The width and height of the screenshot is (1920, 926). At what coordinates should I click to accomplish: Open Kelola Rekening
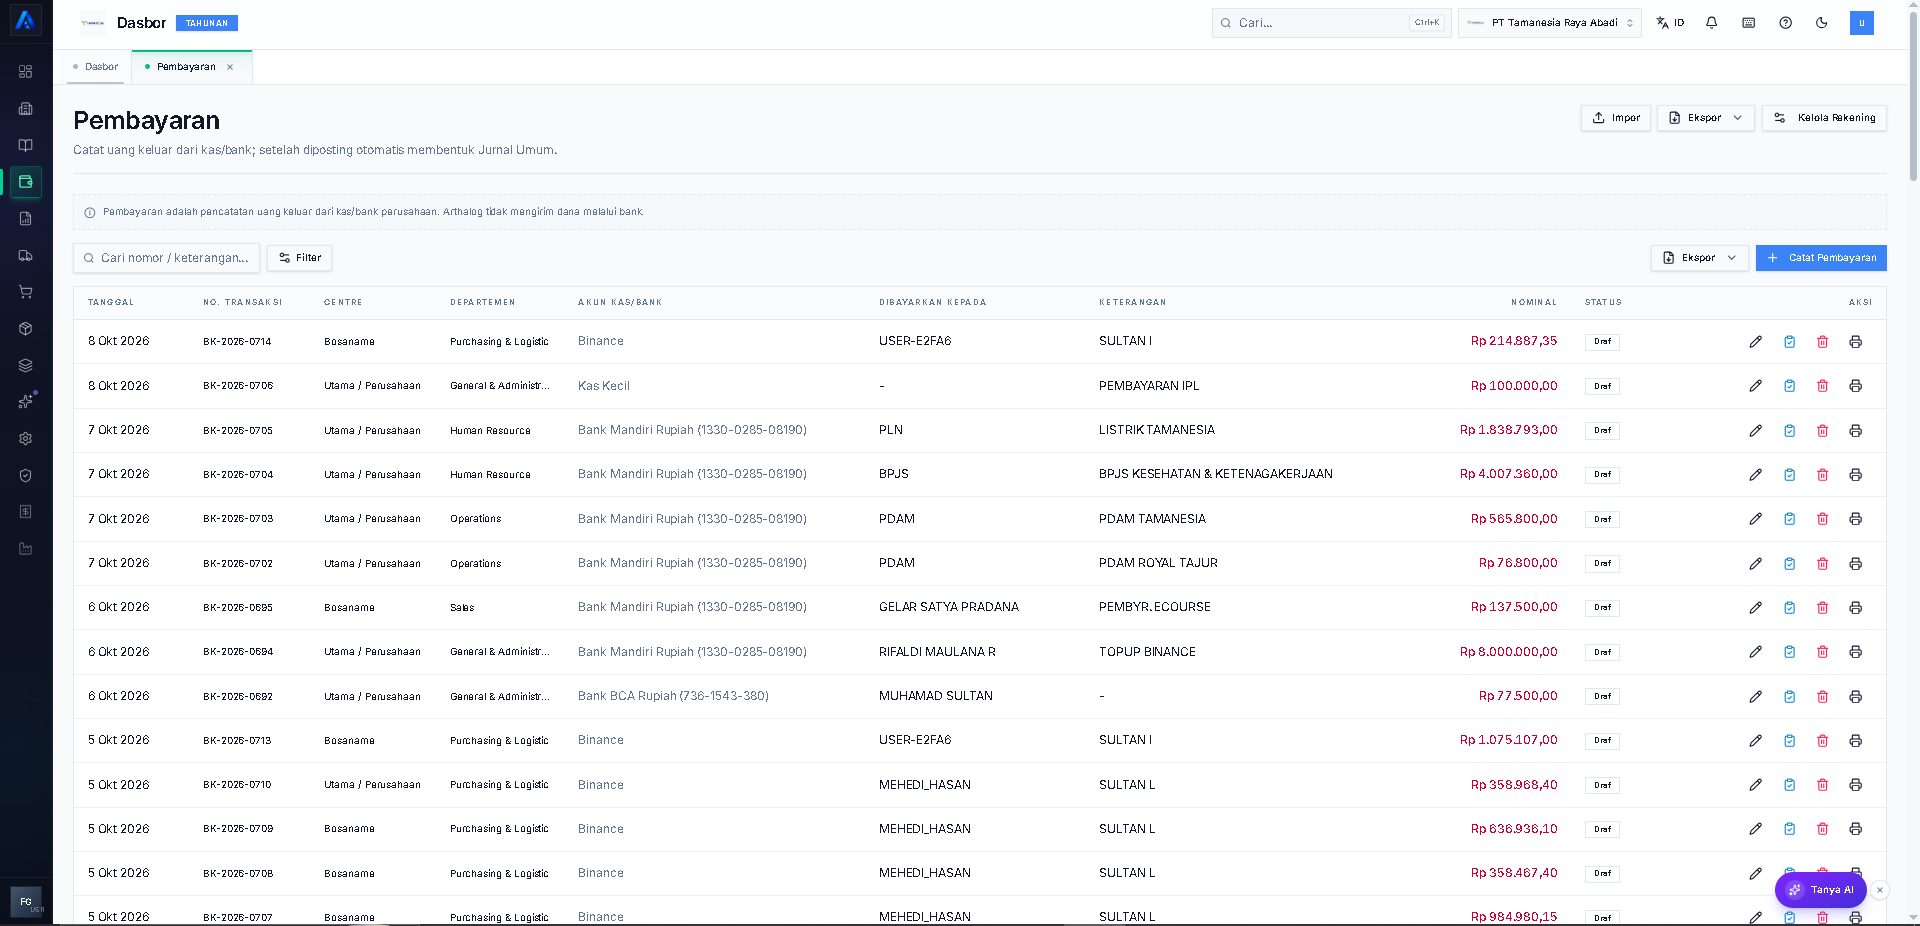click(x=1824, y=118)
